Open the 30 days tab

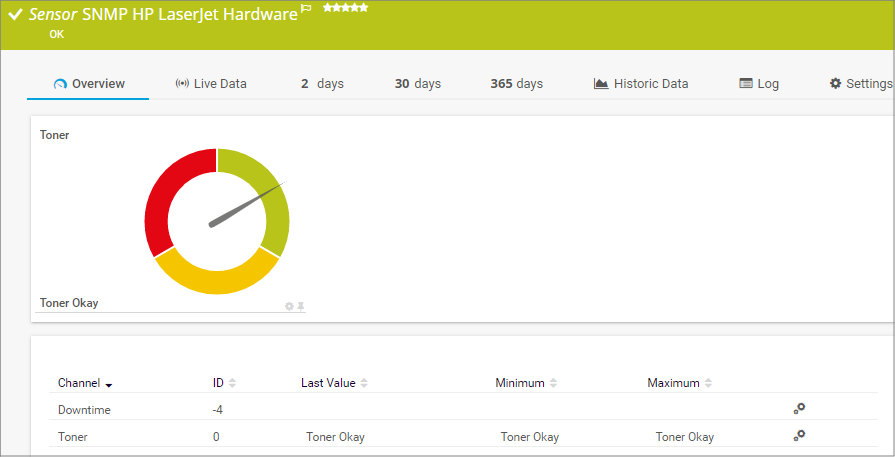(x=417, y=84)
